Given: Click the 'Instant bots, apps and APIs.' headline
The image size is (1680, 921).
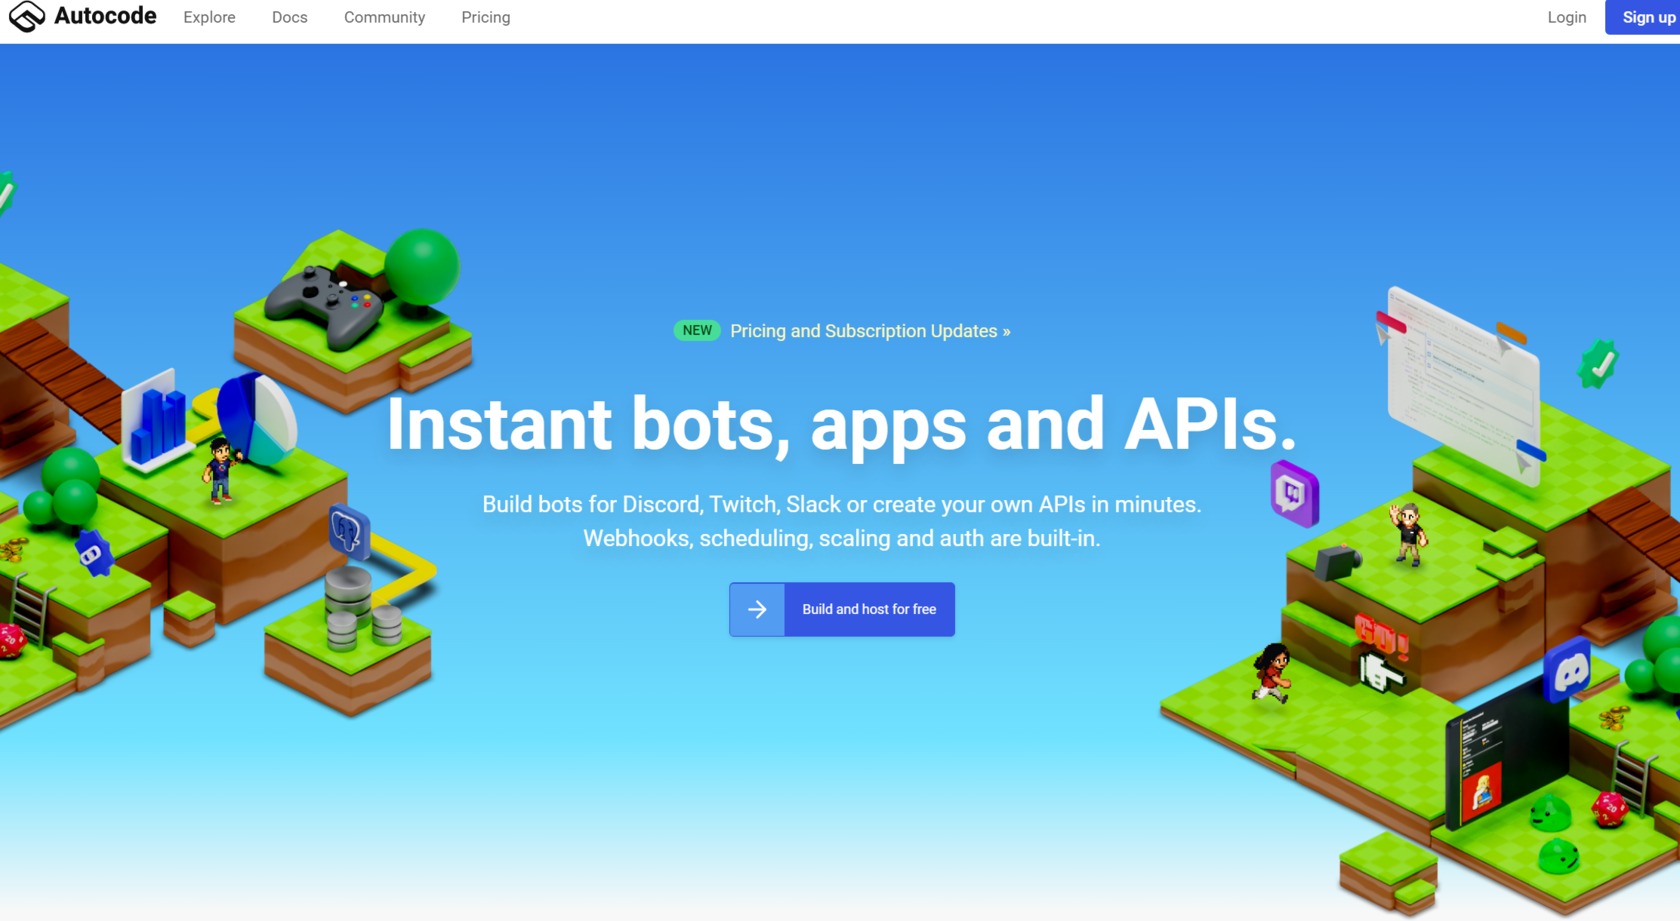Looking at the screenshot, I should (x=841, y=425).
